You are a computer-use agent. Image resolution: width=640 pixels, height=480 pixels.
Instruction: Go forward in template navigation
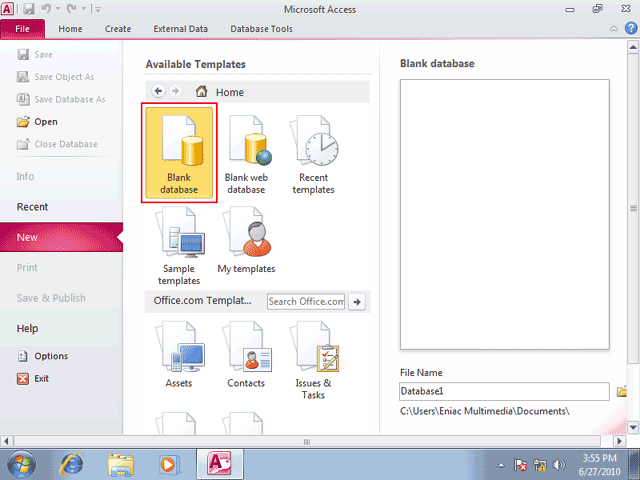176,91
